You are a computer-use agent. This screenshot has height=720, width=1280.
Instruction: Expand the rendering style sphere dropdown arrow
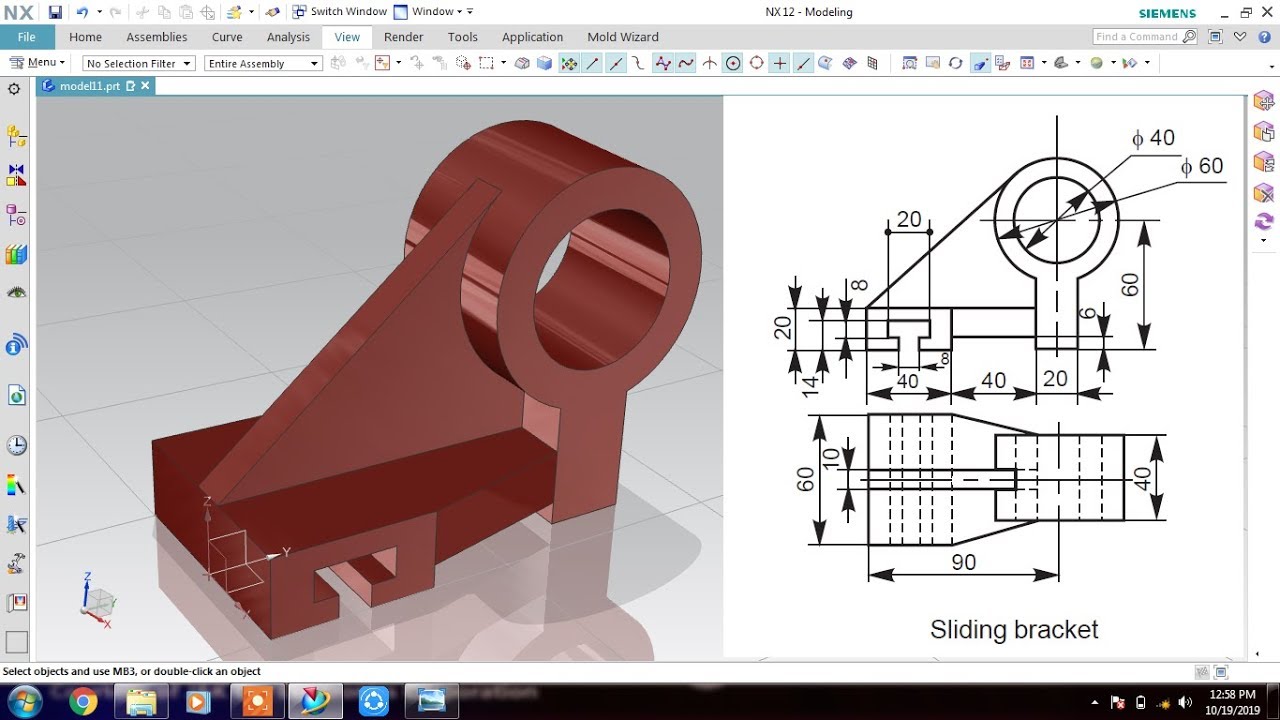1112,63
